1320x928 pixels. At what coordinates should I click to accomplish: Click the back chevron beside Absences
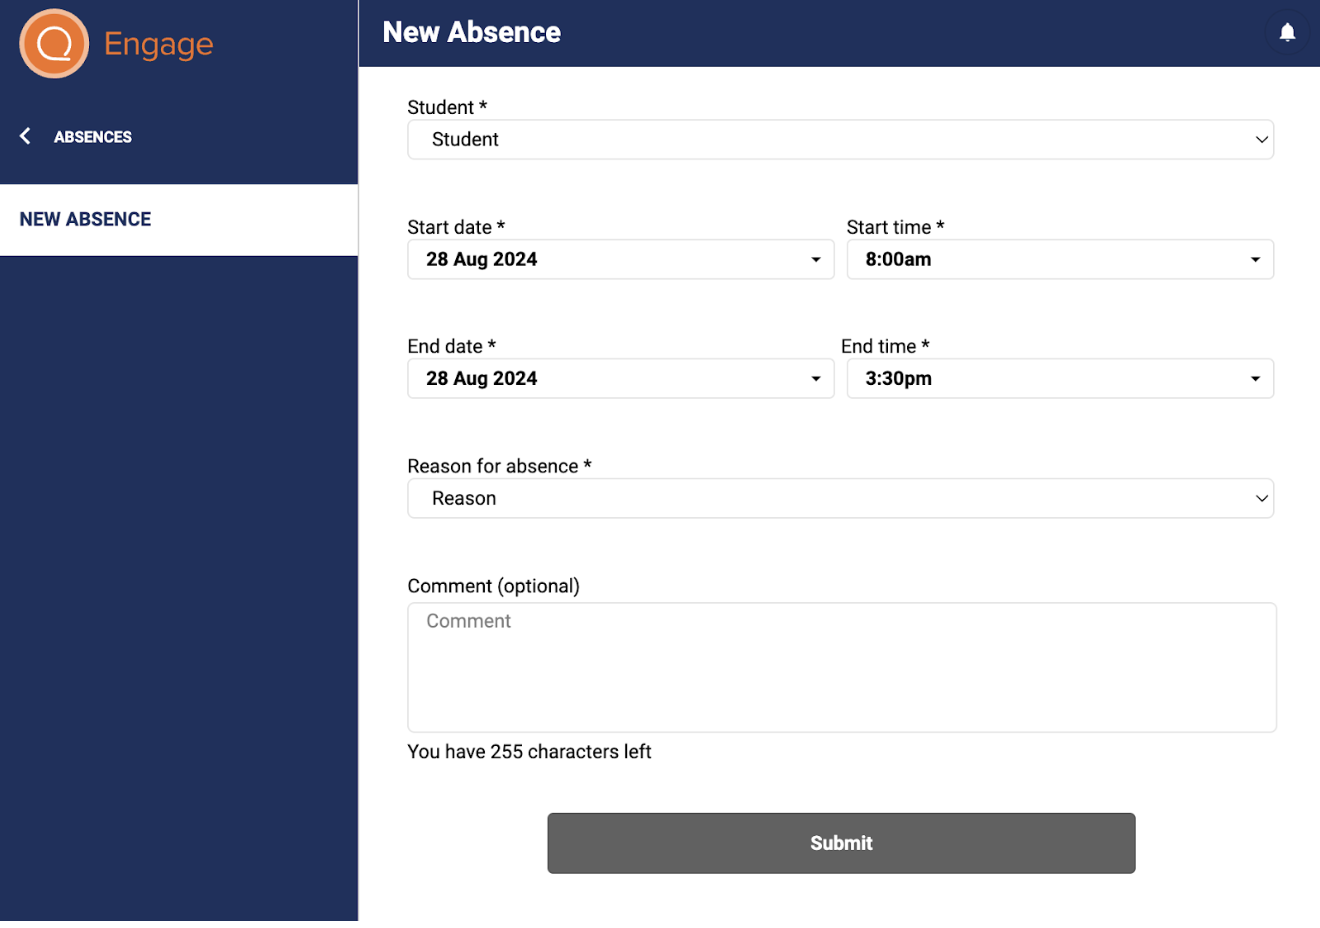(x=26, y=136)
